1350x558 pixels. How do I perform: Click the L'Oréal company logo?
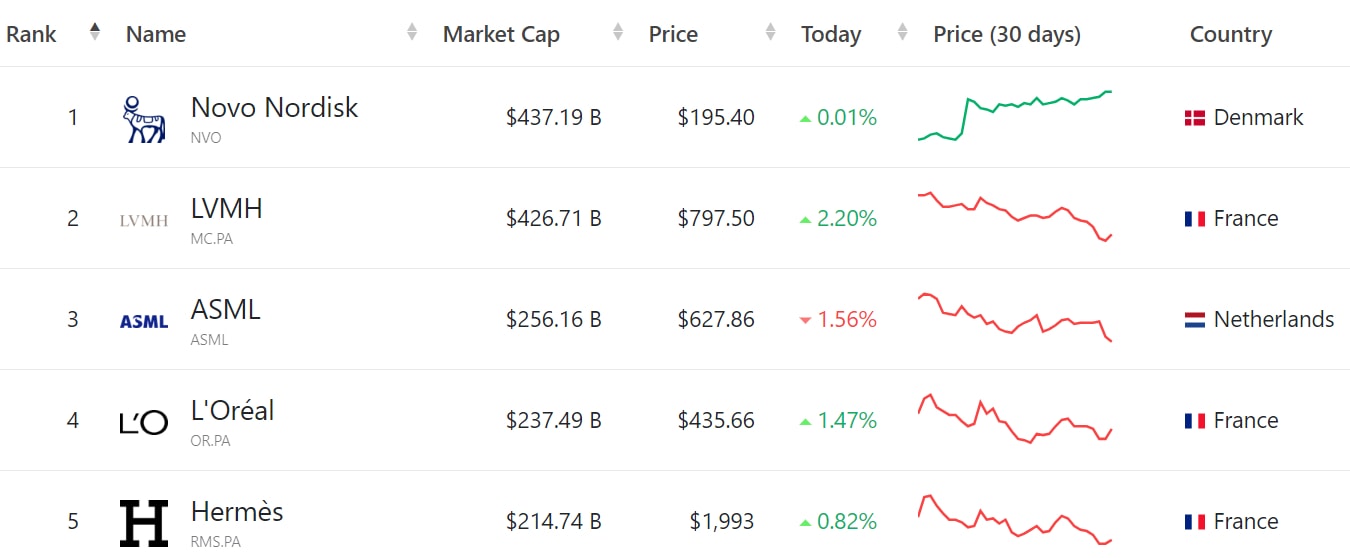tap(144, 423)
